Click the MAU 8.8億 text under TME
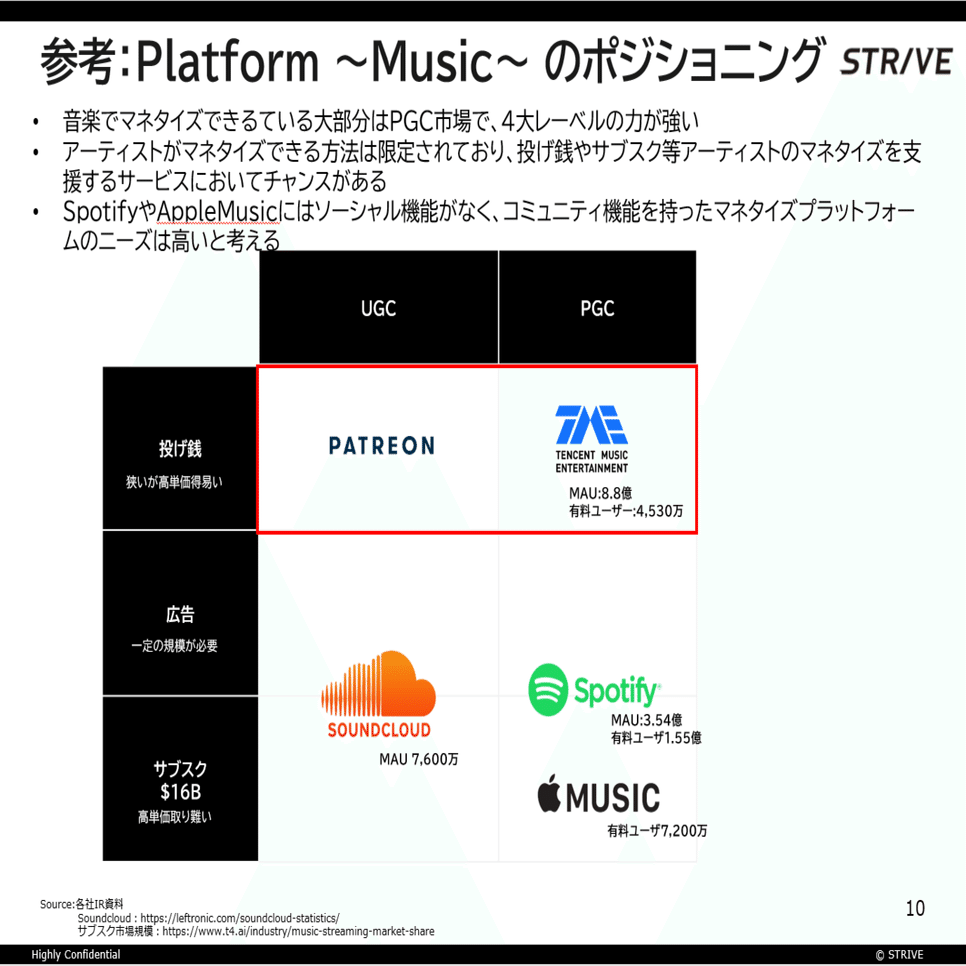 click(601, 492)
